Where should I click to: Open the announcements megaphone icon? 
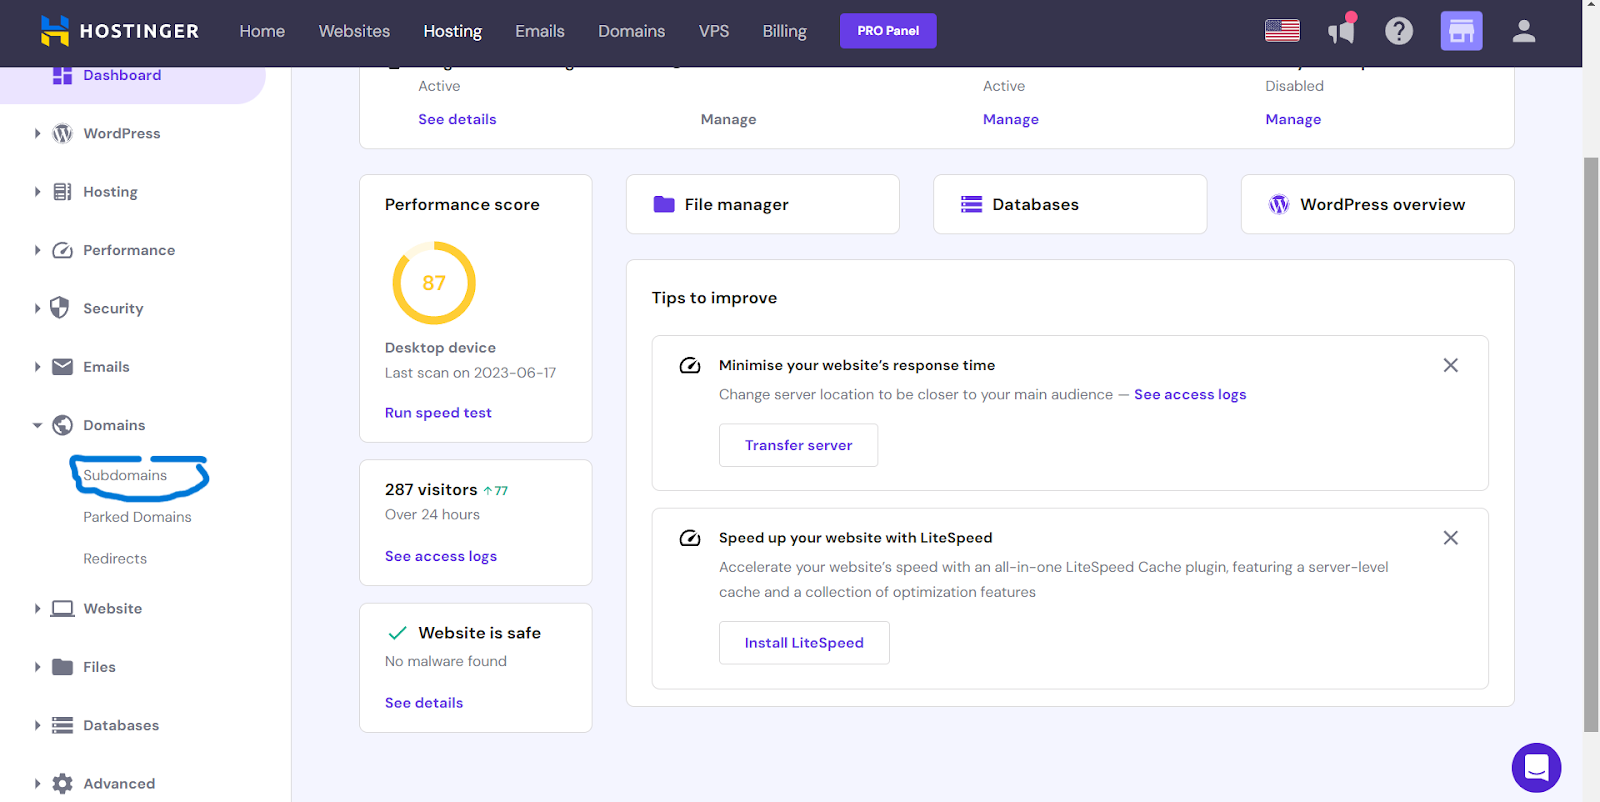1341,31
